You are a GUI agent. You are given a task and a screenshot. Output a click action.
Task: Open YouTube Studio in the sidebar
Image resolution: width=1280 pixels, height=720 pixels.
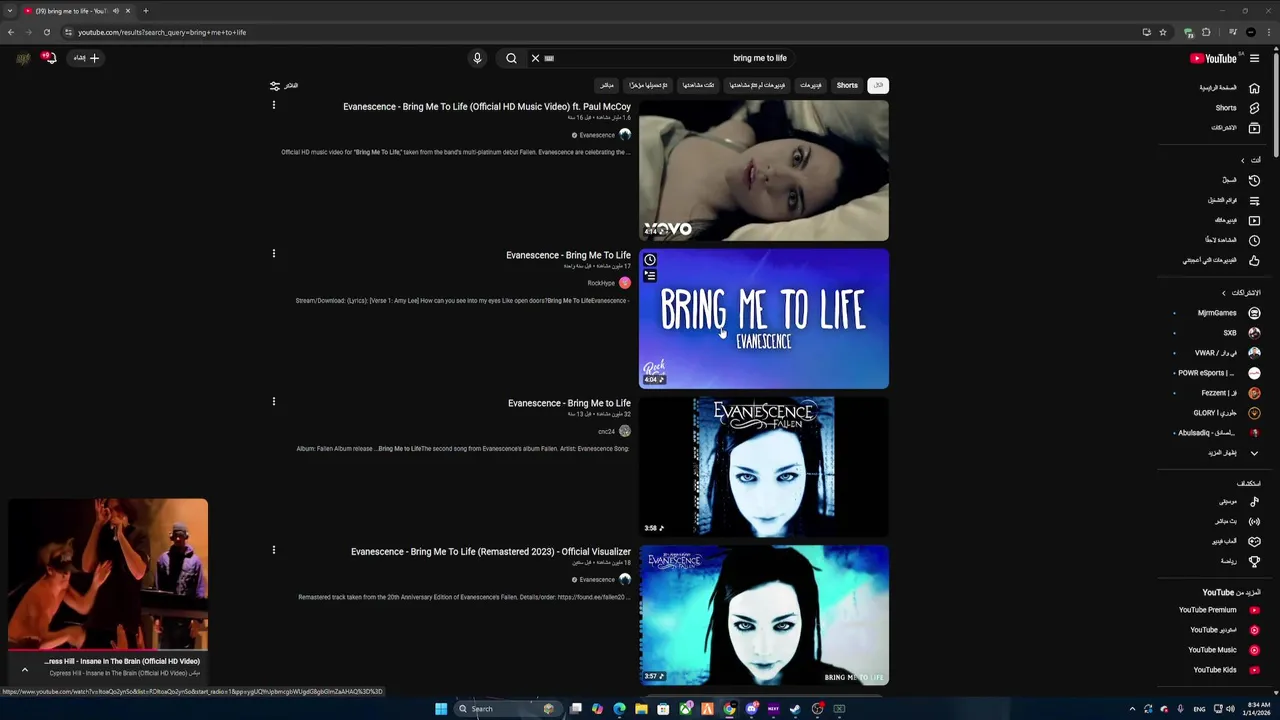point(1224,630)
